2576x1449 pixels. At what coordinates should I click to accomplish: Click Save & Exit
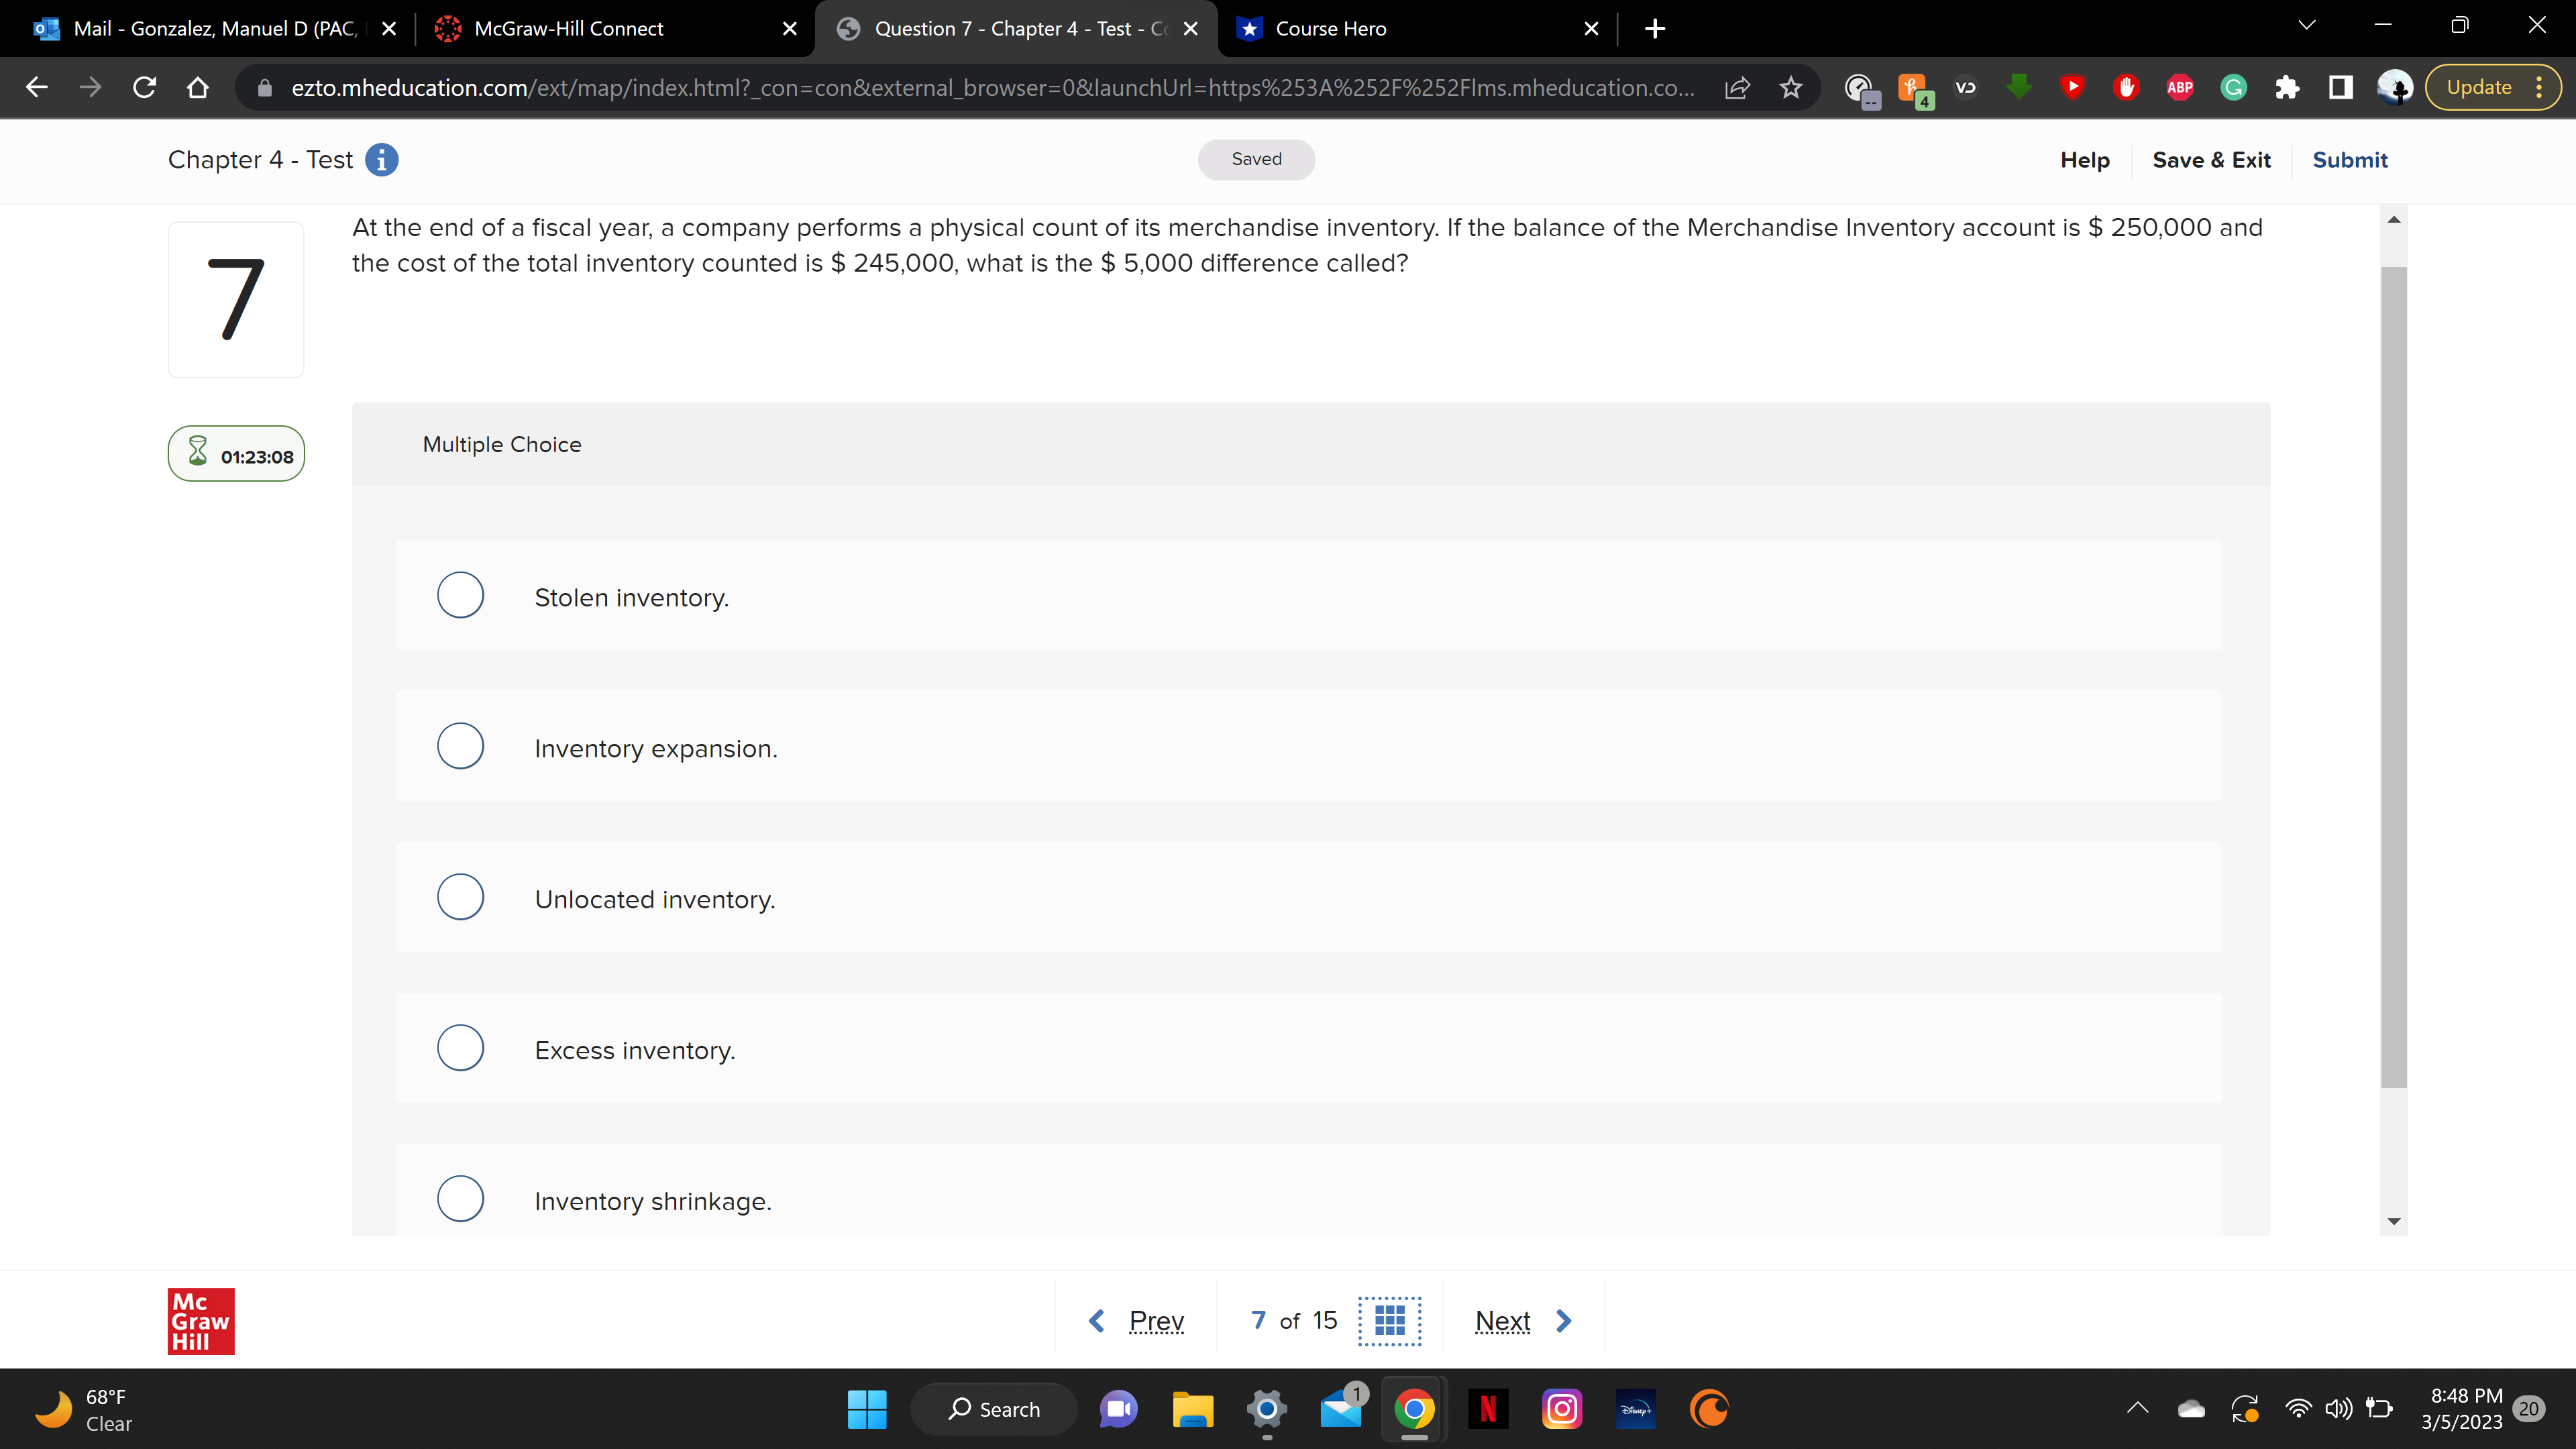(2211, 160)
